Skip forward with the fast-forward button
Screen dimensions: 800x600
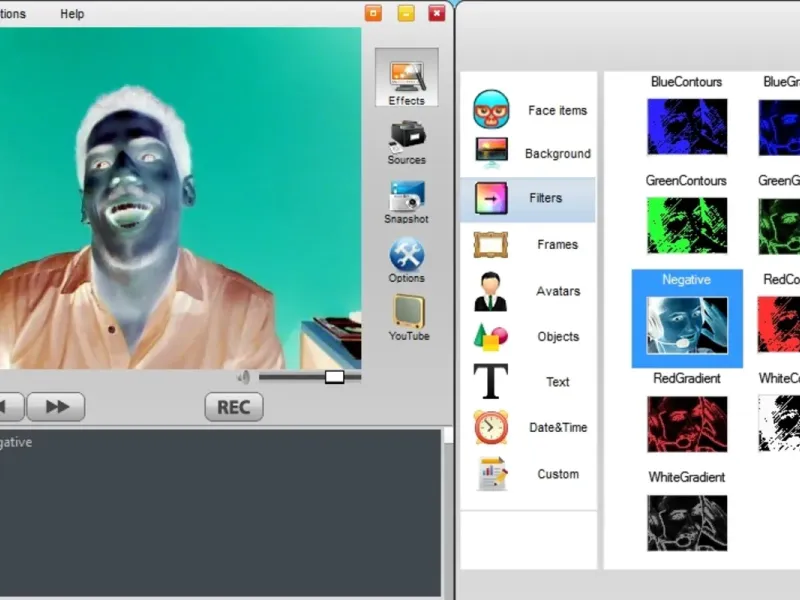[x=56, y=407]
